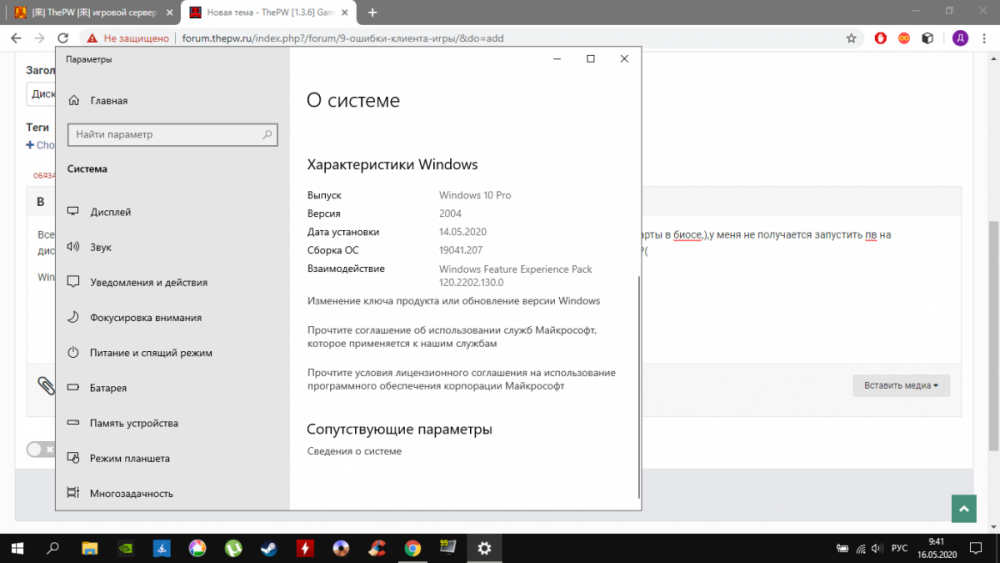The height and width of the screenshot is (563, 1000).
Task: Toggle the switch below the forum editor
Action: click(41, 449)
